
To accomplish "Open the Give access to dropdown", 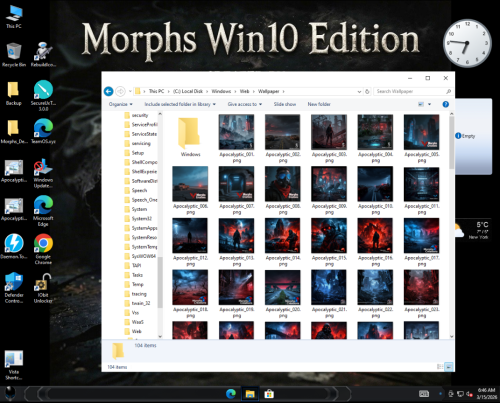I will [245, 104].
